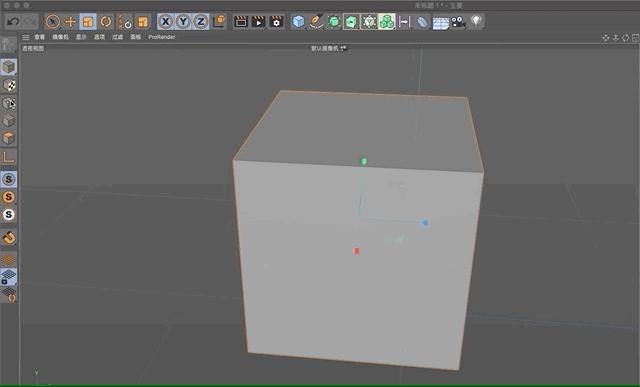
Task: Click the green Y axis handle
Action: click(x=363, y=161)
